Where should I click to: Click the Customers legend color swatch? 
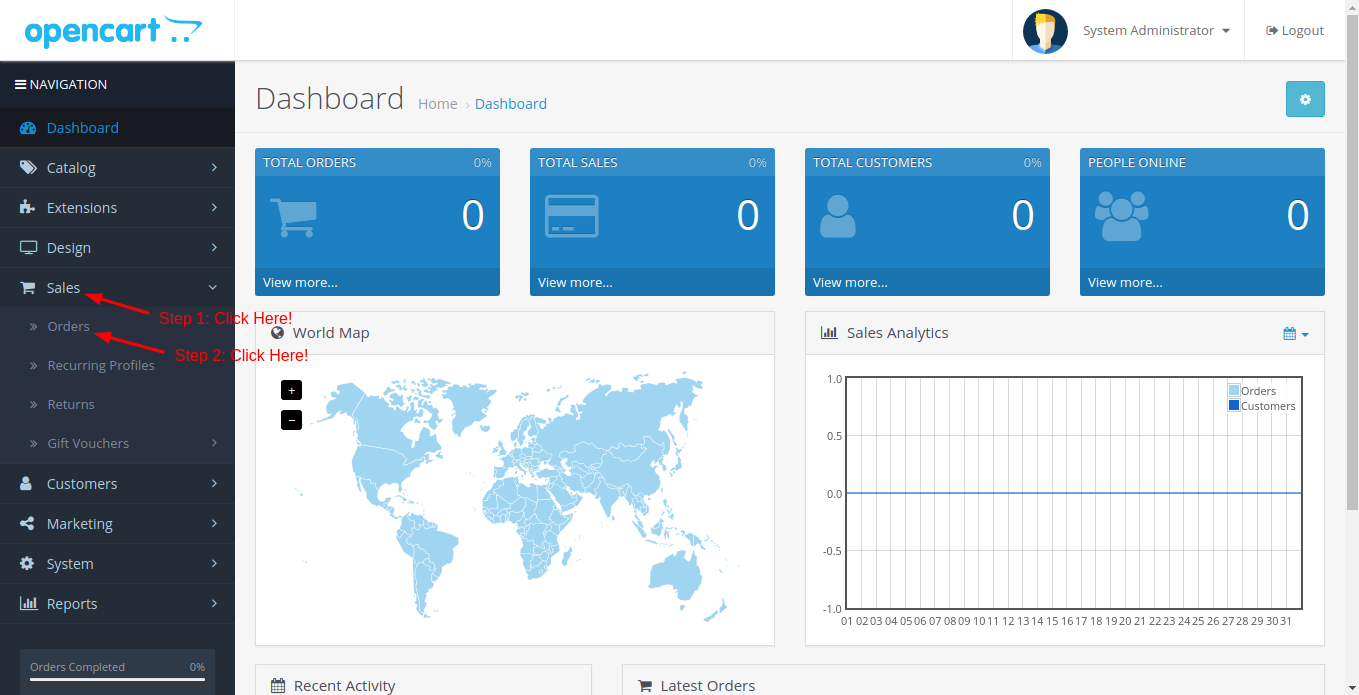(x=1234, y=406)
